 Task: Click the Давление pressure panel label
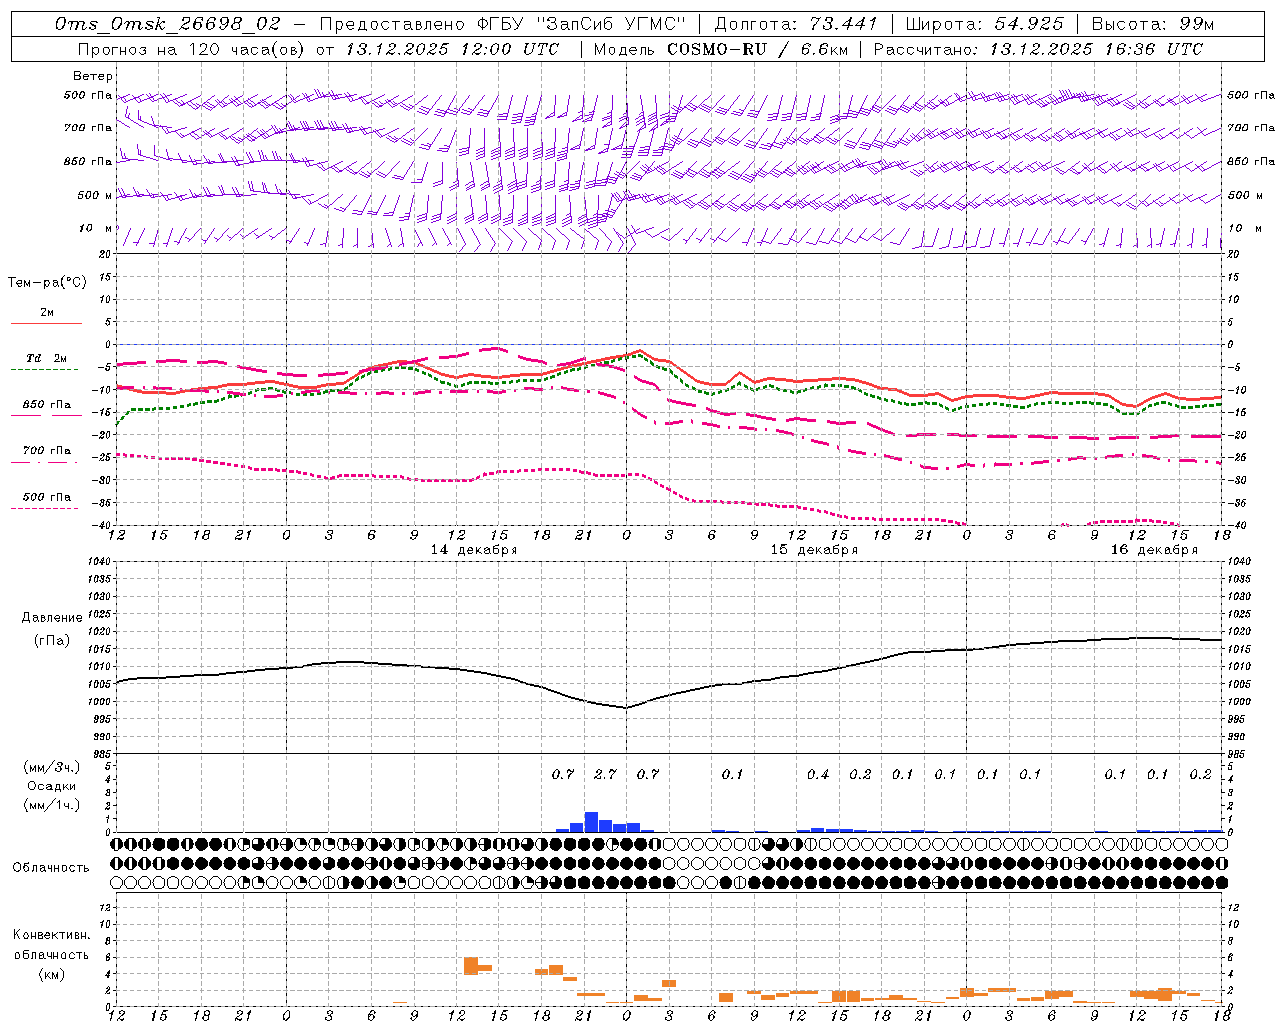tap(52, 618)
